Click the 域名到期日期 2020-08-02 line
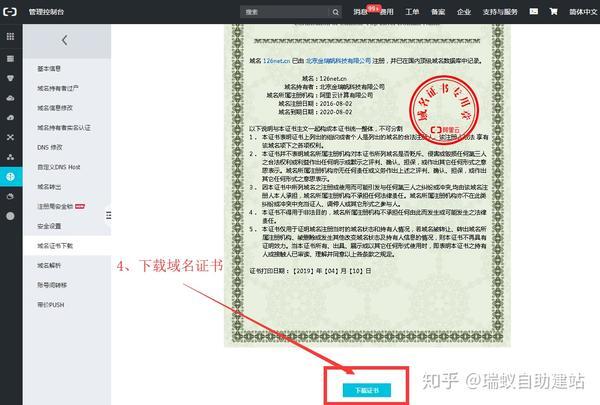The image size is (600, 405). pos(315,112)
